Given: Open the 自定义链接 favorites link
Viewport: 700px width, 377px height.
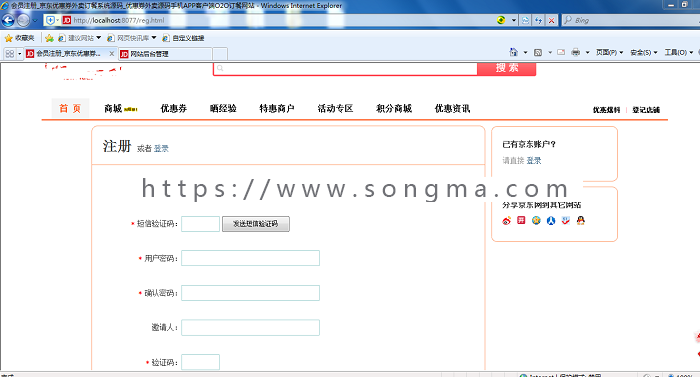Looking at the screenshot, I should pyautogui.click(x=183, y=38).
